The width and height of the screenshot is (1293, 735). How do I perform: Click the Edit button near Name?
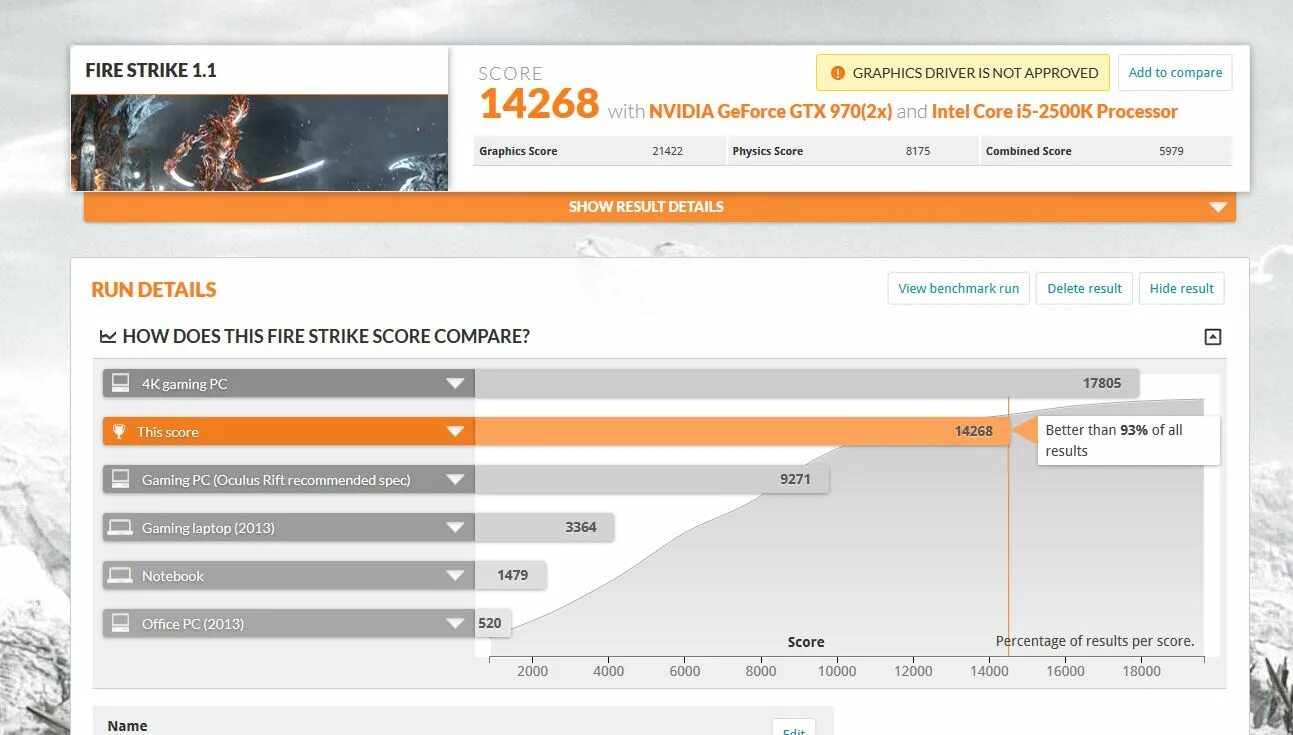794,728
